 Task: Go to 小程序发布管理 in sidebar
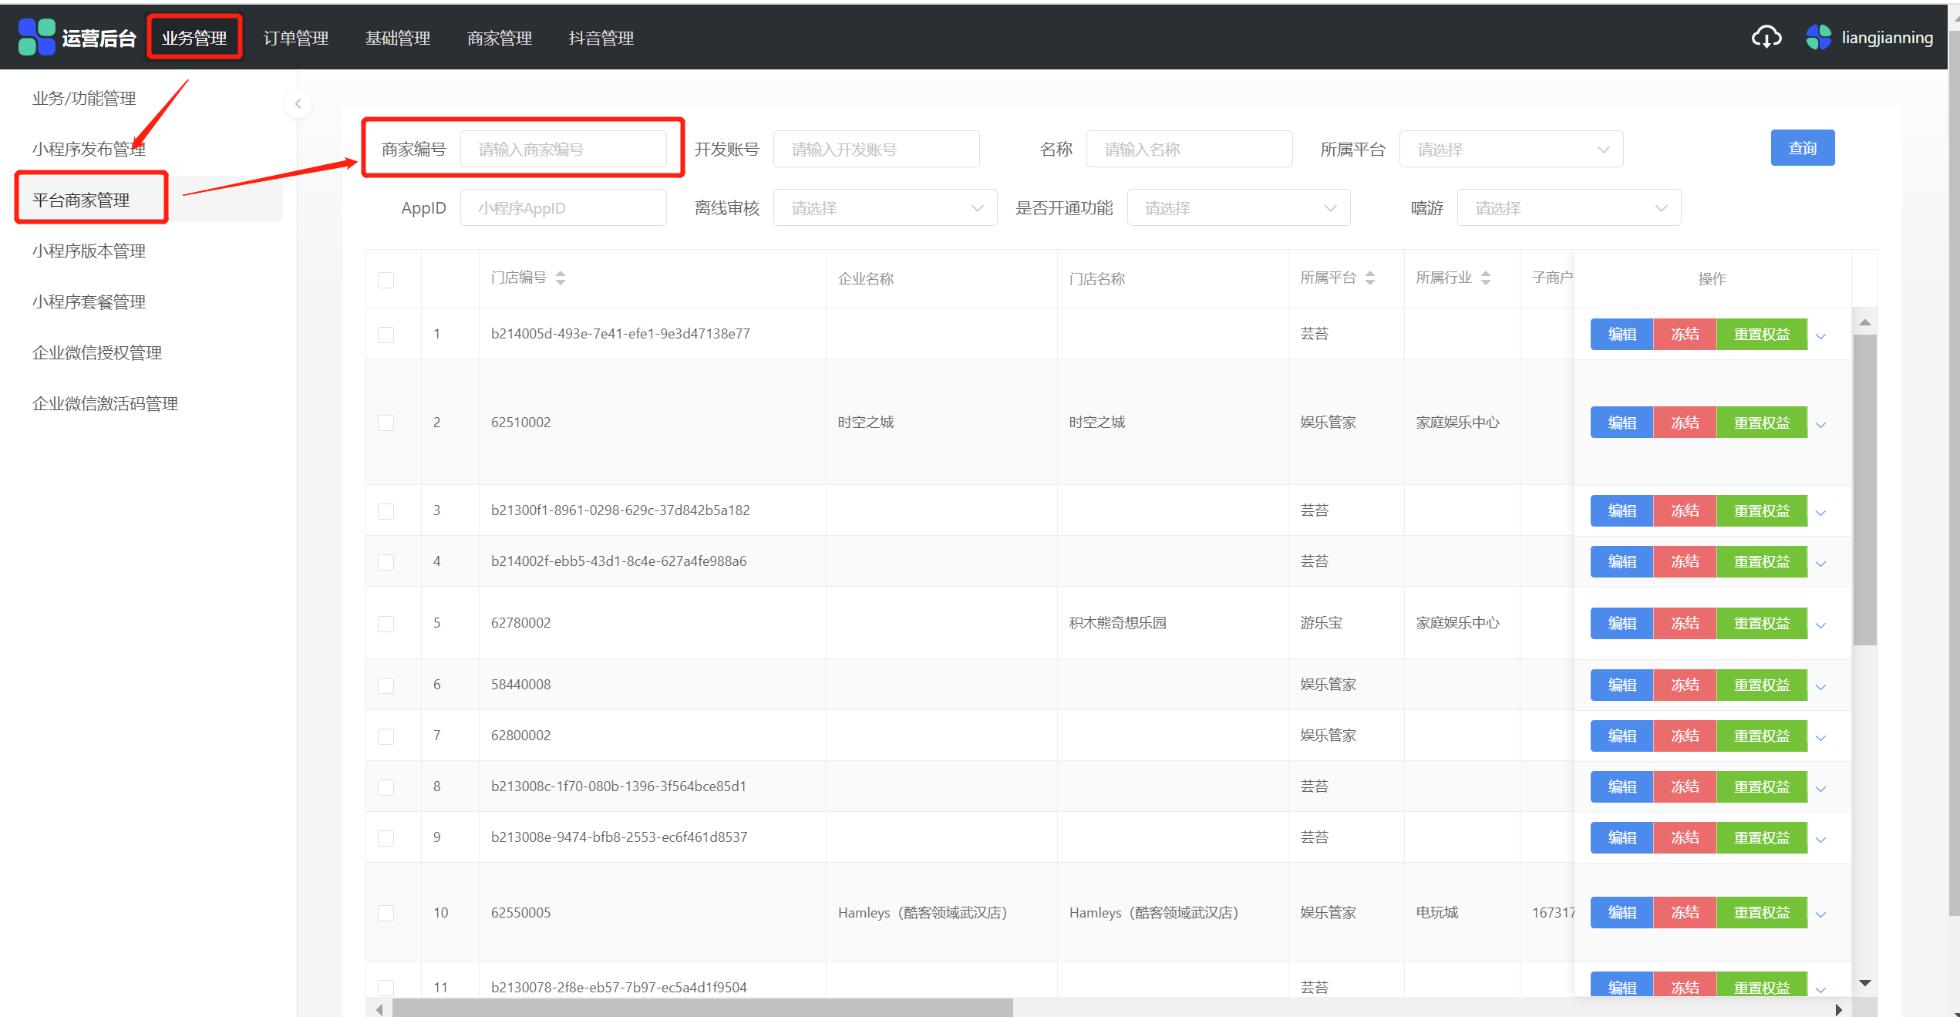(89, 149)
